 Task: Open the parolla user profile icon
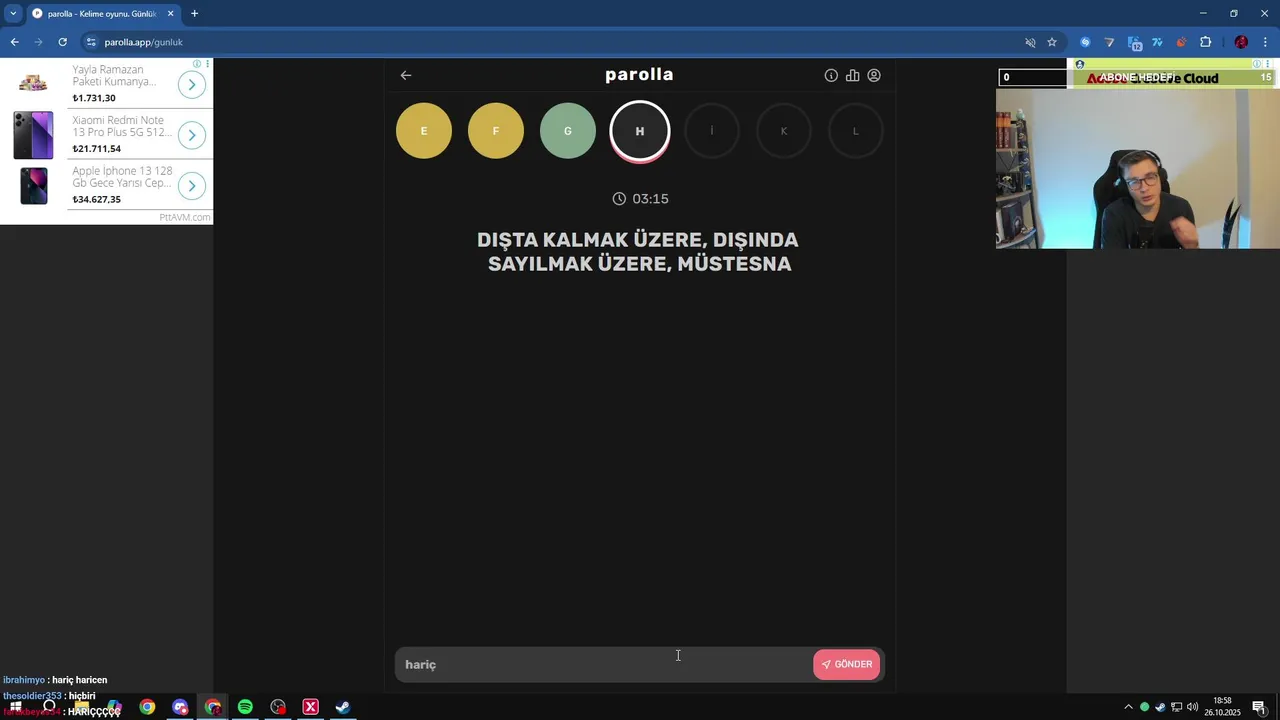click(874, 75)
